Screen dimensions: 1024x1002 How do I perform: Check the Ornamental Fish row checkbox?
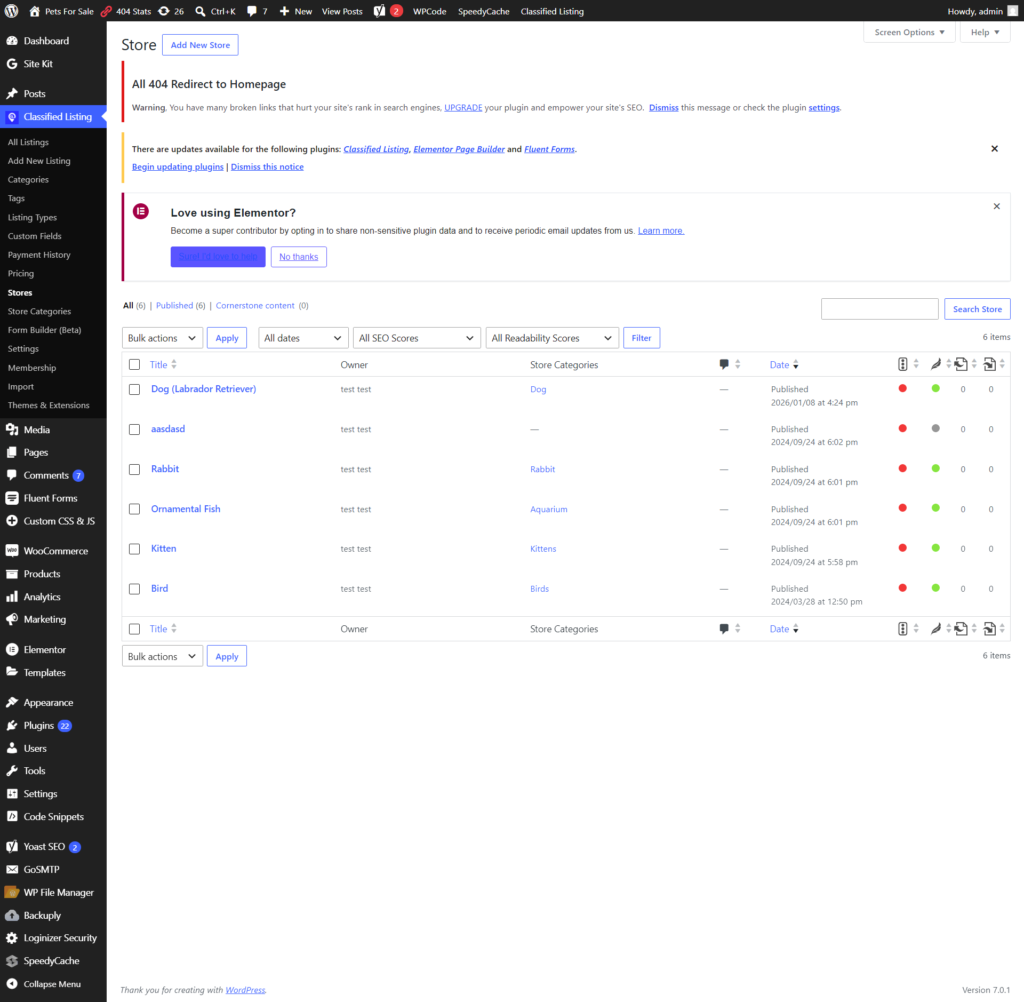coord(135,509)
